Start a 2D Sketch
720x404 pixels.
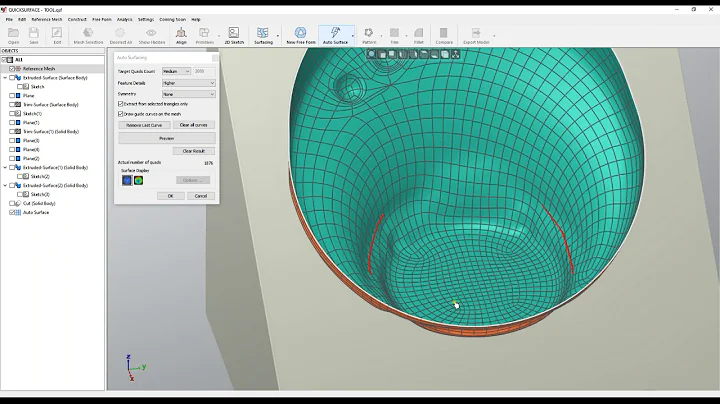tap(234, 35)
